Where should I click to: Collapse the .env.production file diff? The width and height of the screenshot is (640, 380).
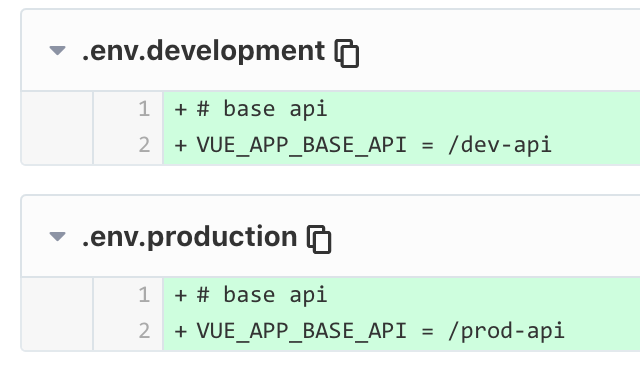[x=58, y=236]
